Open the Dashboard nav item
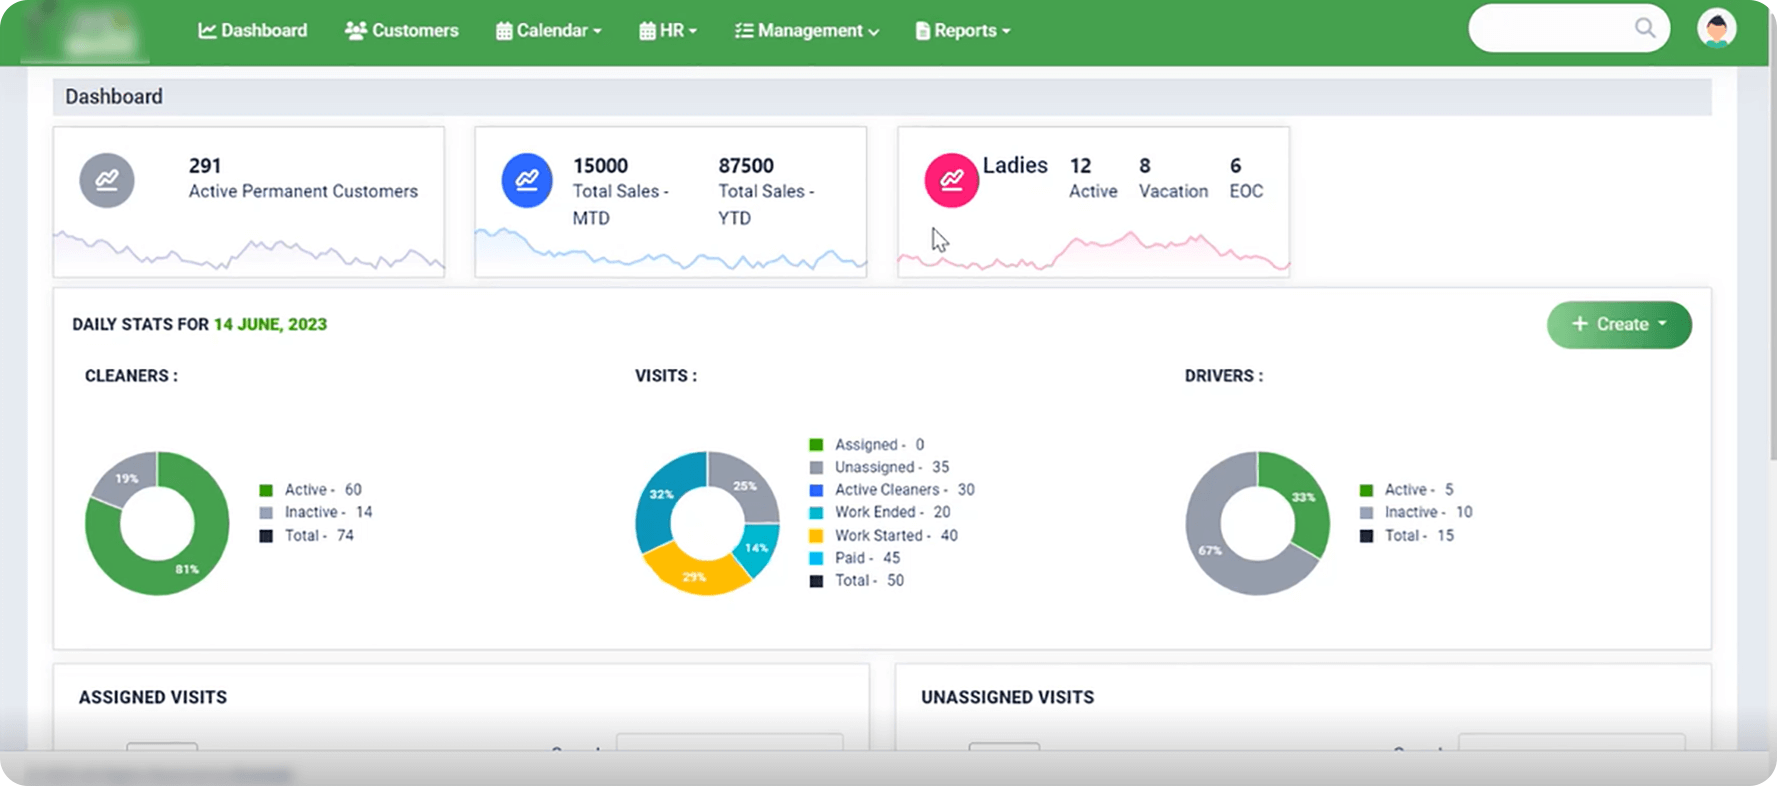Image resolution: width=1777 pixels, height=786 pixels. (x=253, y=31)
